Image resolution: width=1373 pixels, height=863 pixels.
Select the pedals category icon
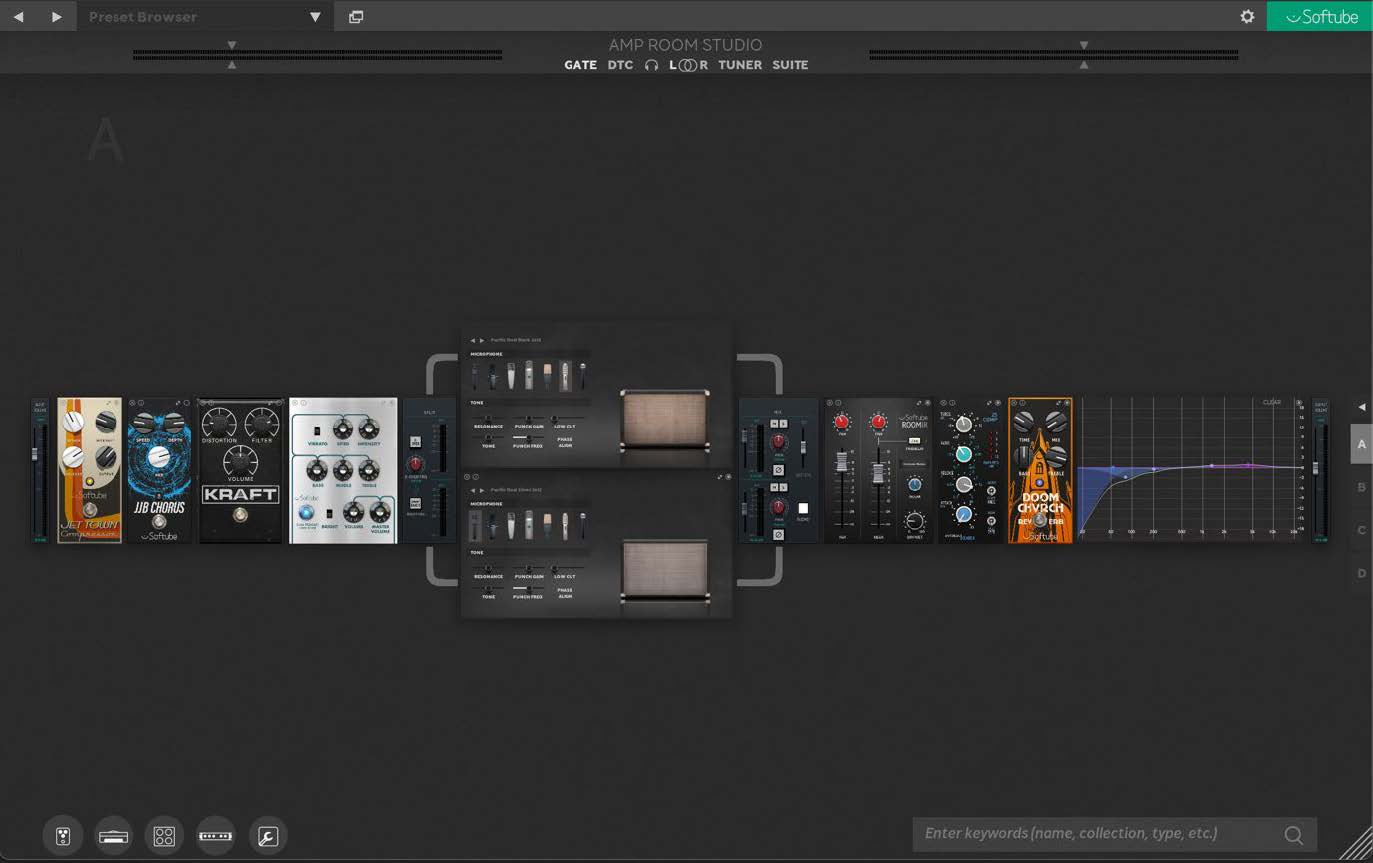point(63,835)
